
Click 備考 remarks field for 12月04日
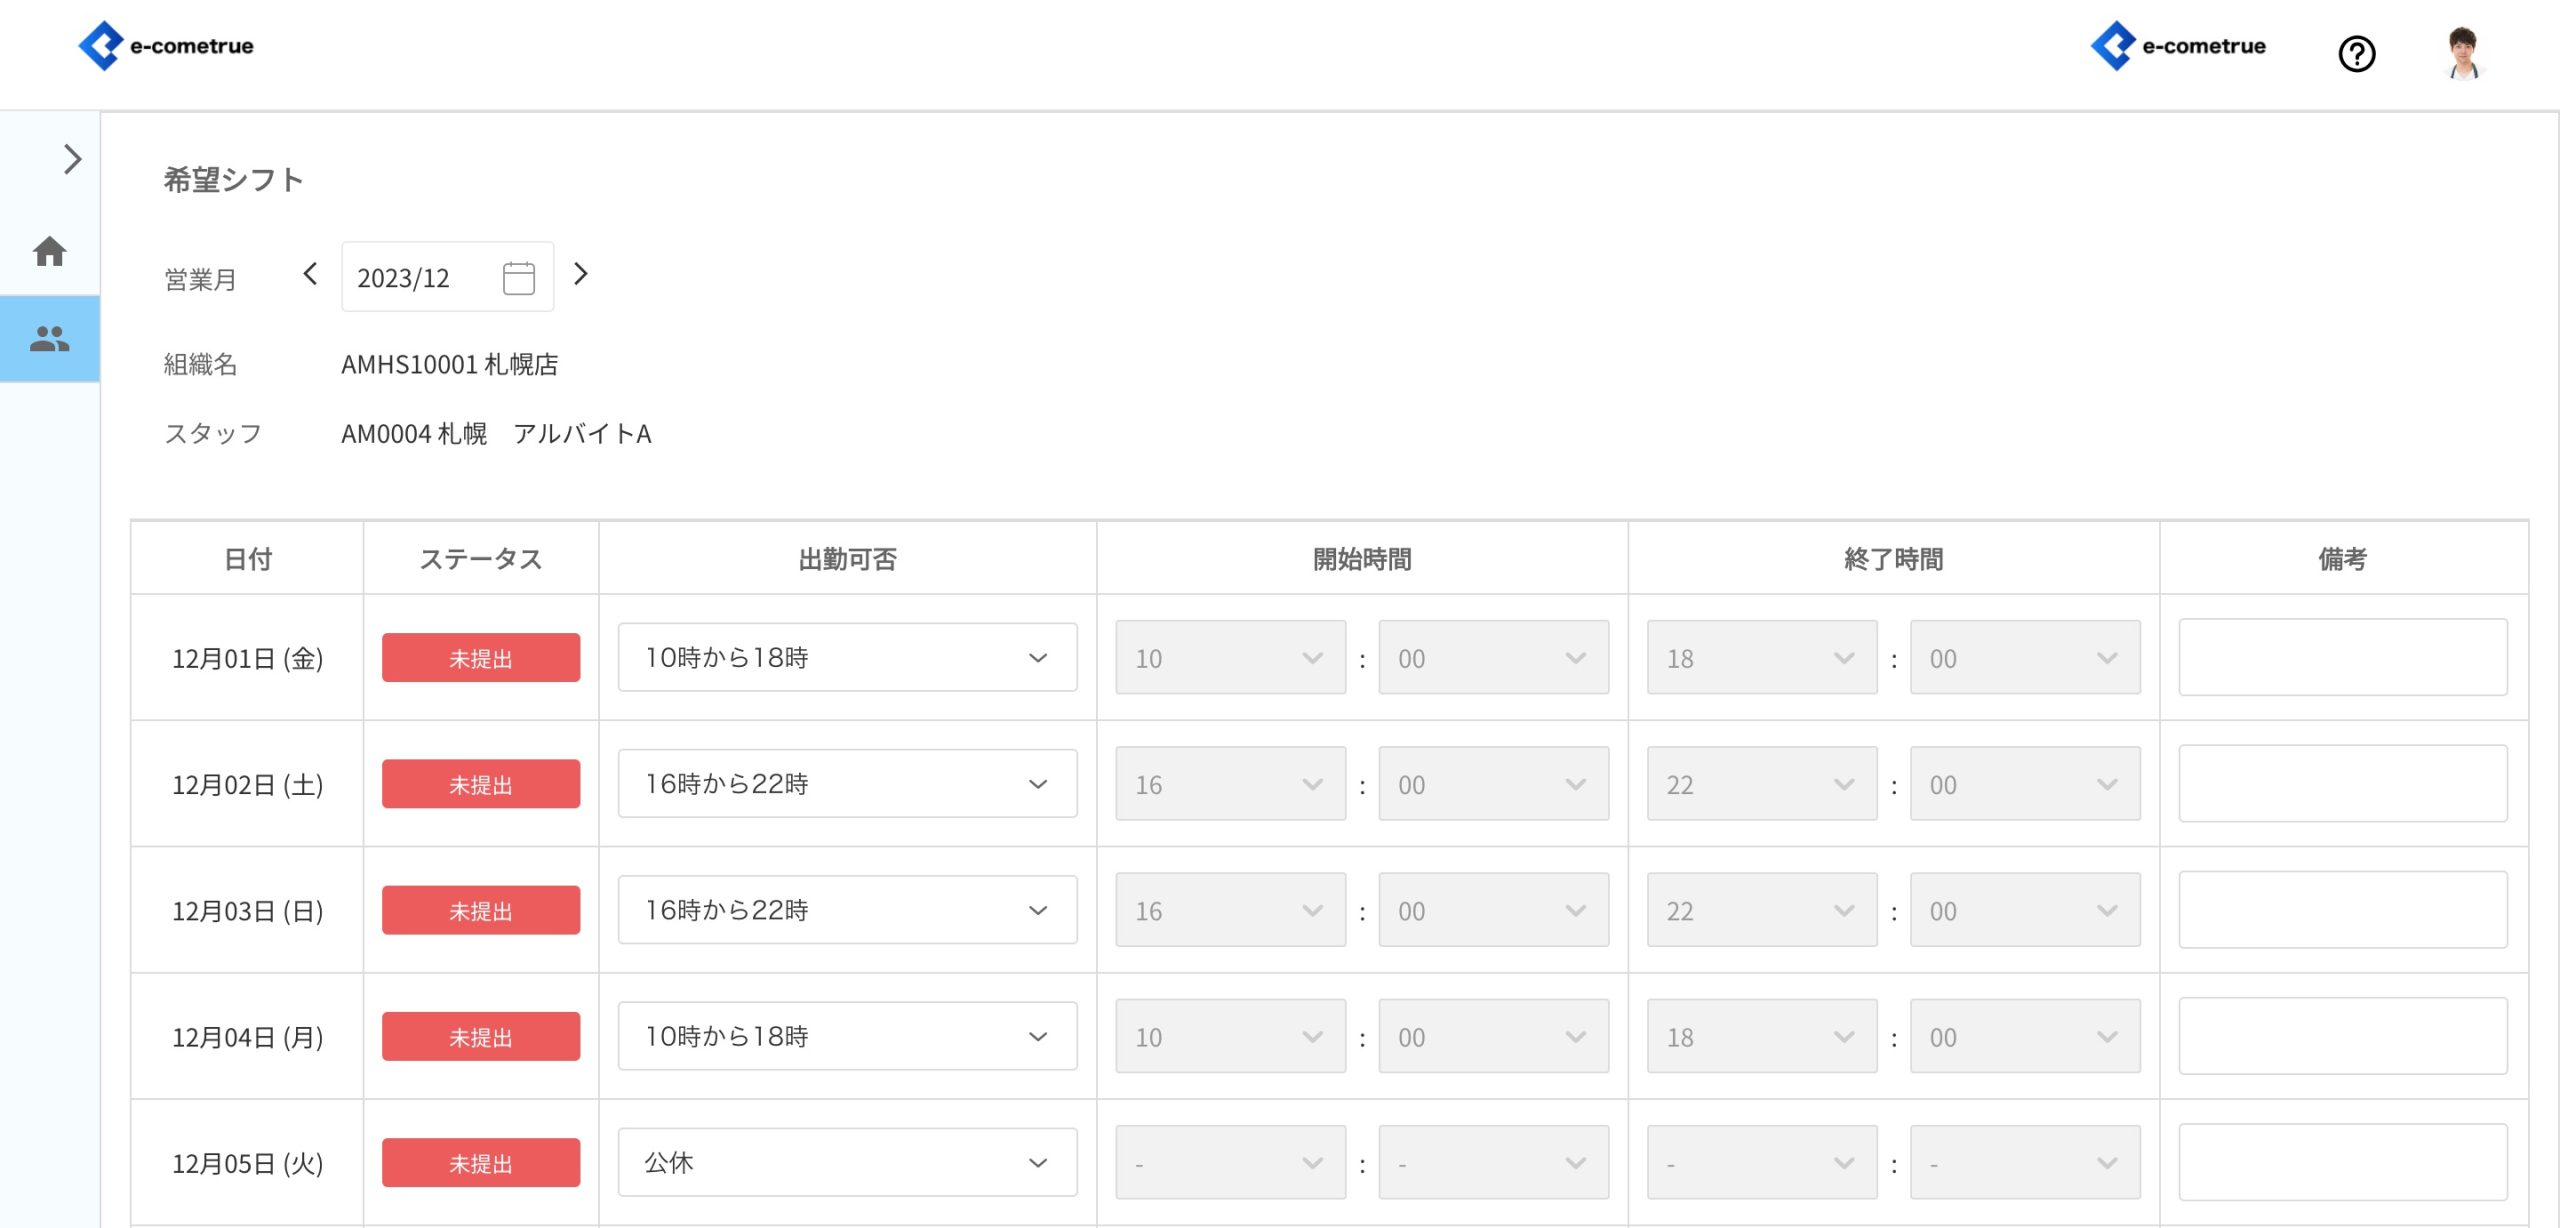(2342, 1037)
